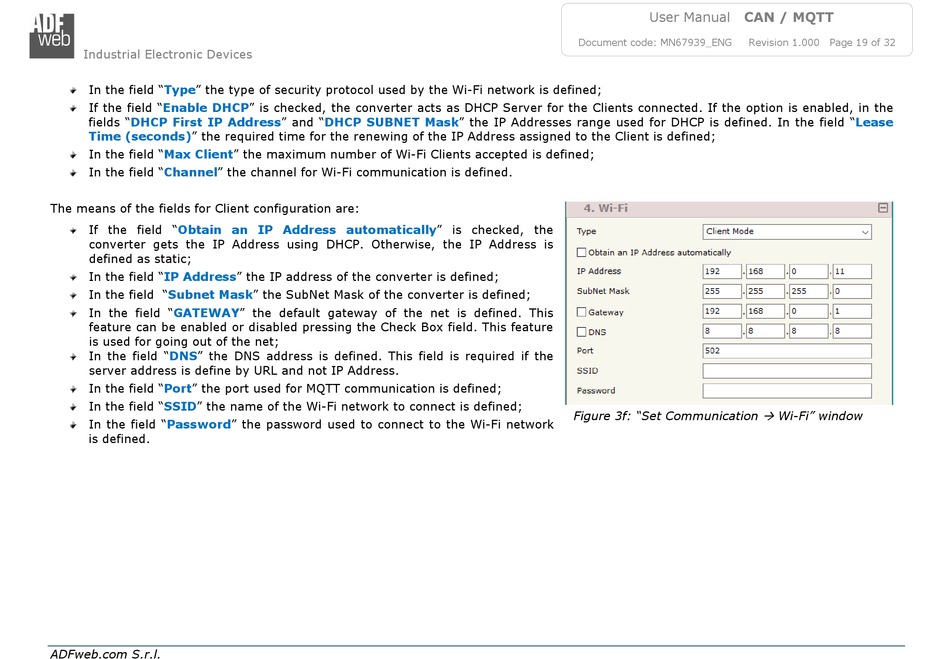The height and width of the screenshot is (659, 950).
Task: Click the "ADFweb.com S.r.l." footer text
Action: pos(105,654)
